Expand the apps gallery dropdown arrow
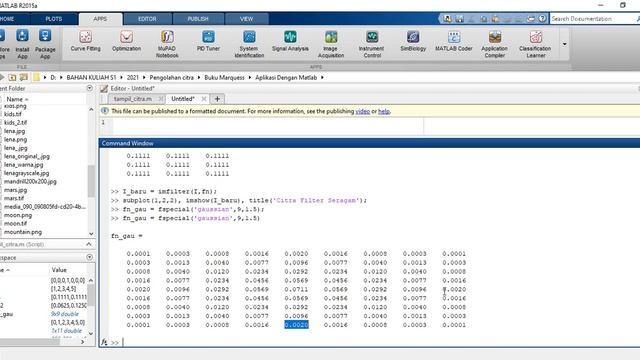Image resolution: width=640 pixels, height=360 pixels. click(564, 44)
